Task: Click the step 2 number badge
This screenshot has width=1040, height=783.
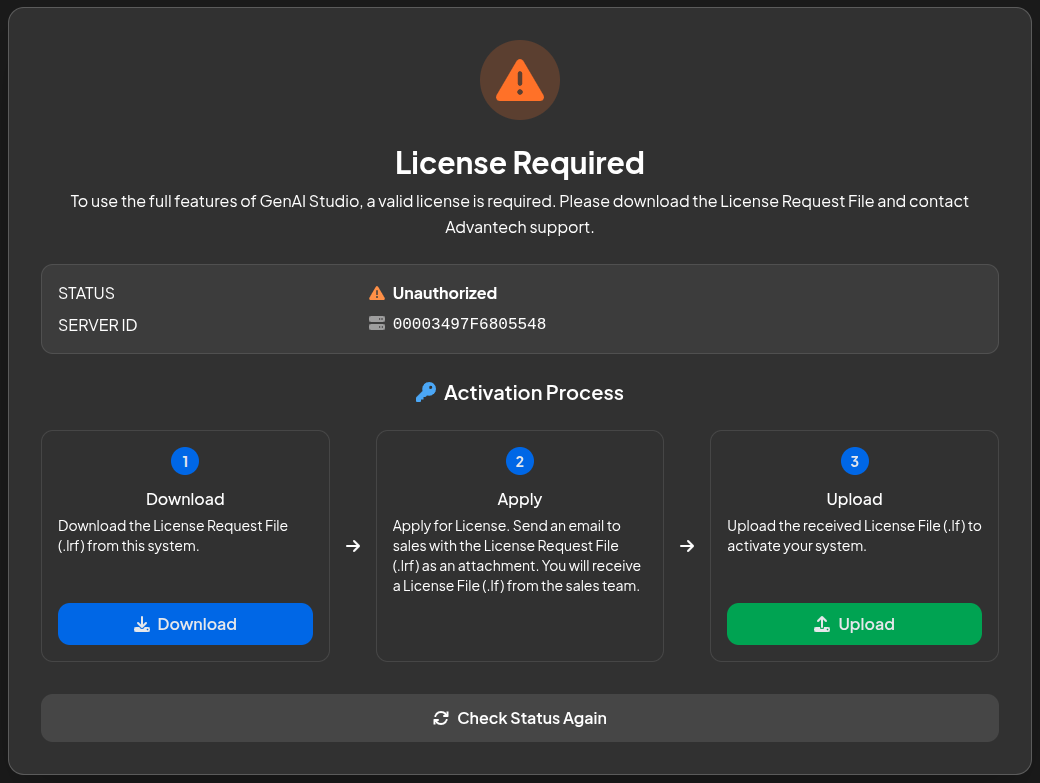Action: 520,461
